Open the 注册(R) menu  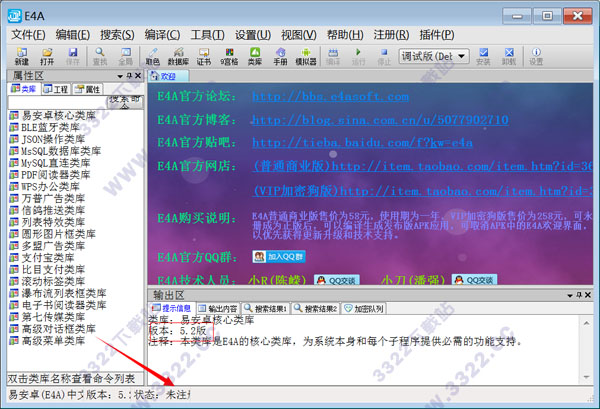[x=391, y=35]
